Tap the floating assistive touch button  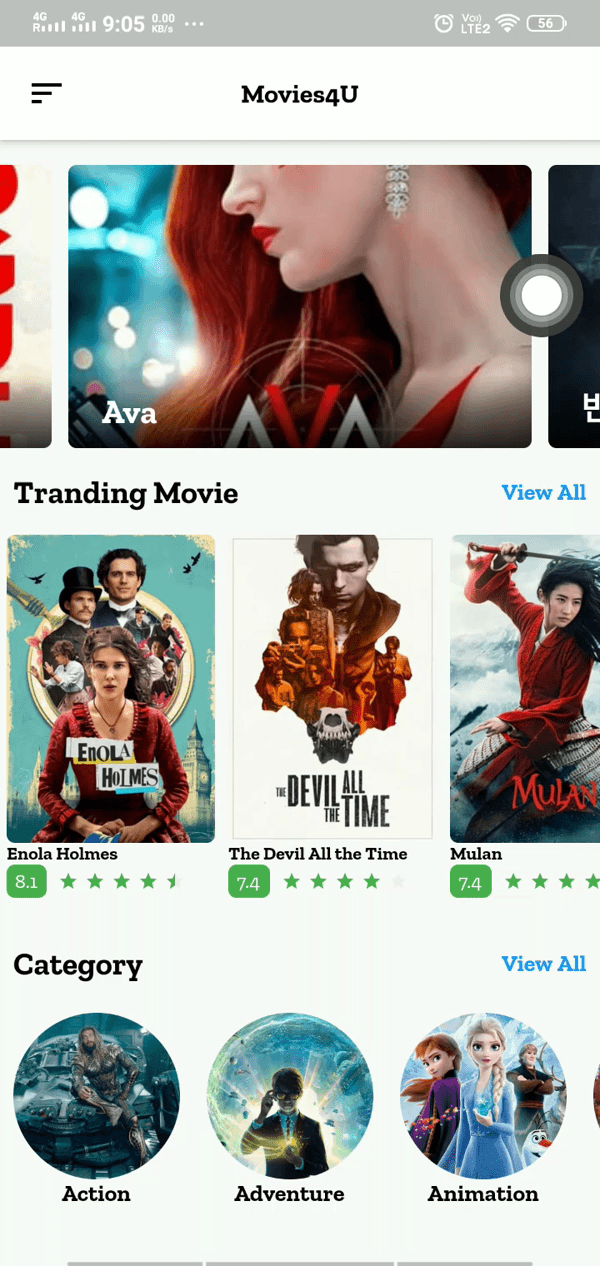click(542, 296)
